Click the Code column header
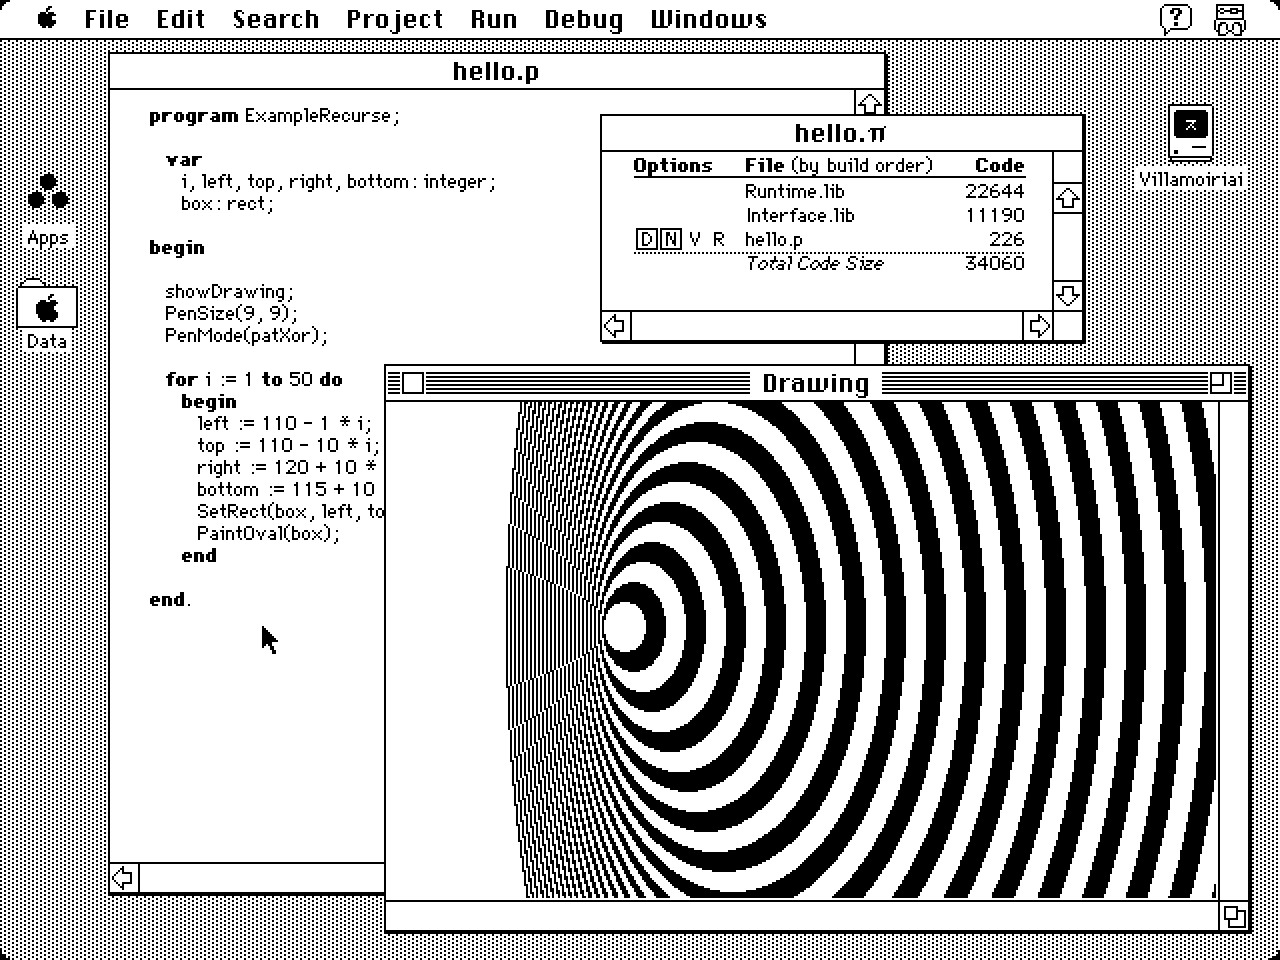 [999, 166]
